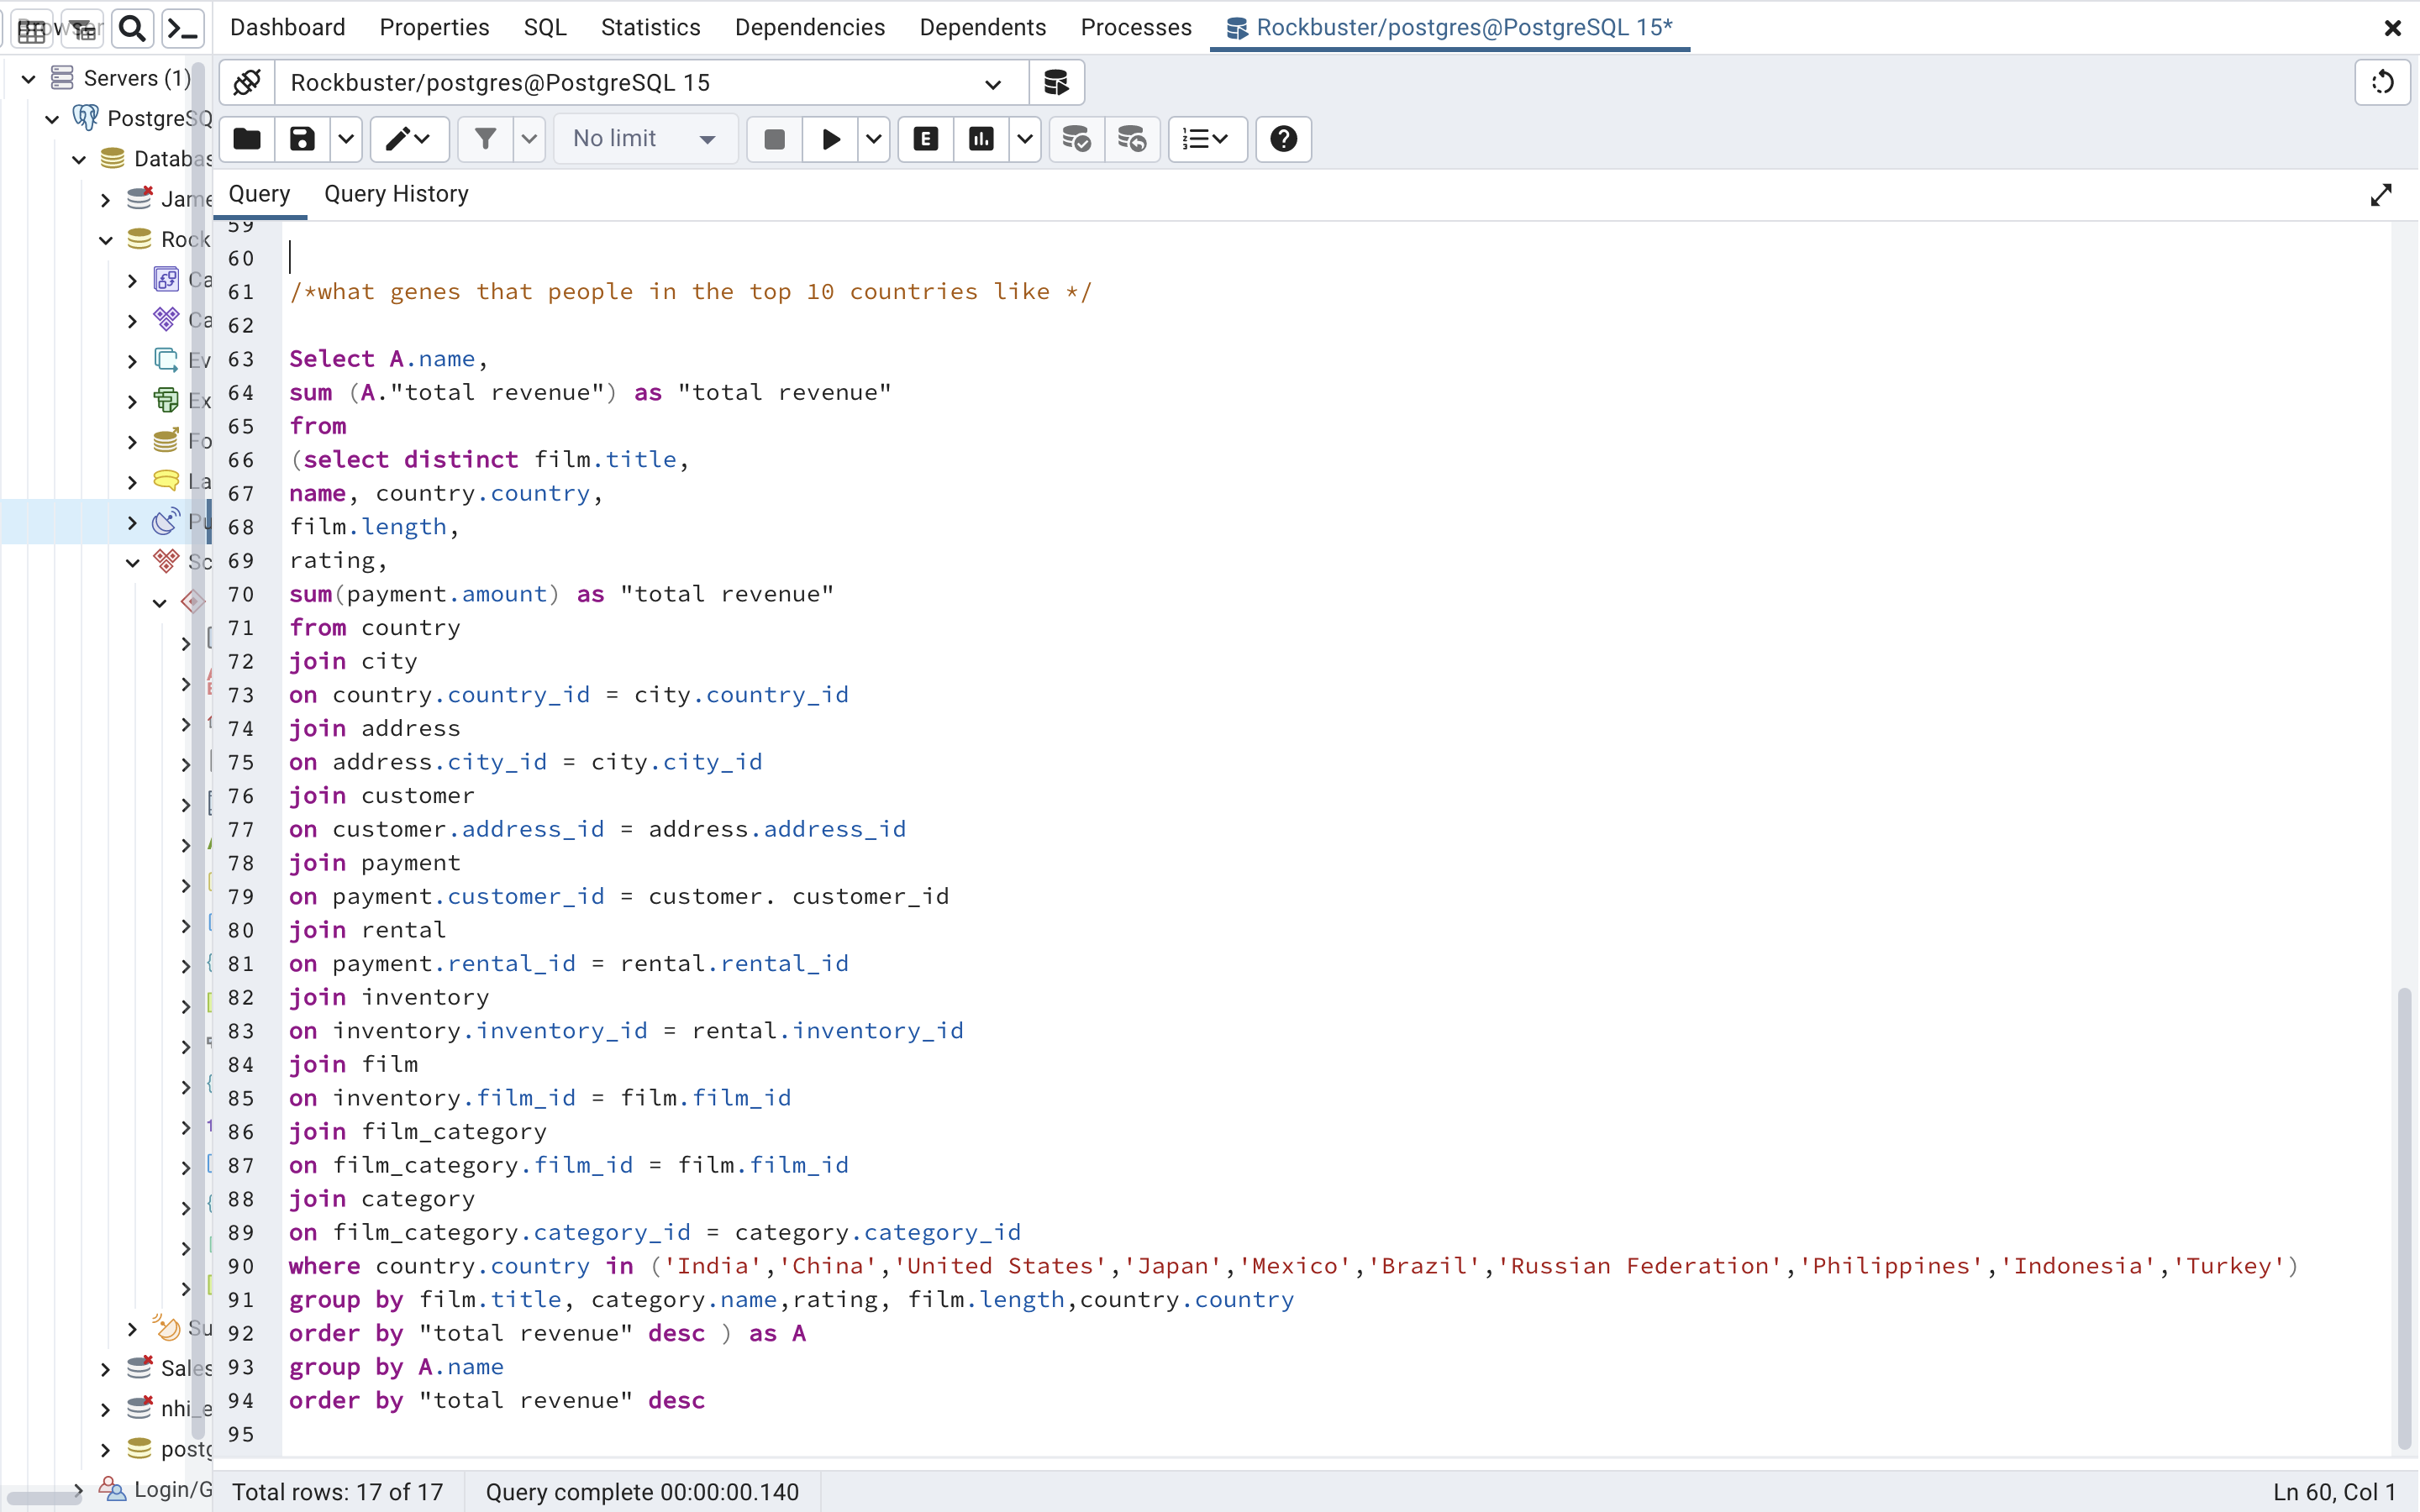This screenshot has width=2420, height=1512.
Task: Open the Statistics tab
Action: [x=650, y=27]
